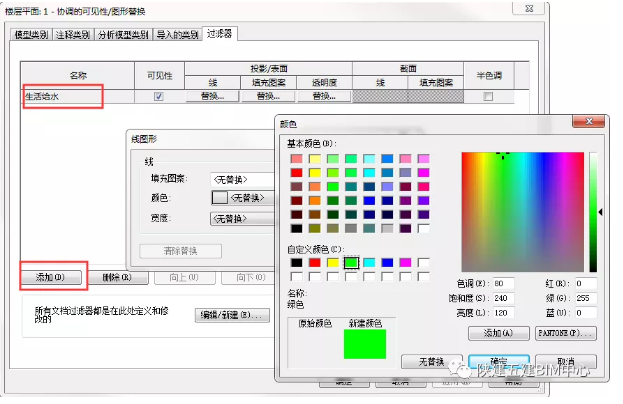The width and height of the screenshot is (623, 404).
Task: Pick the gray basic color in last row
Action: coord(351,228)
